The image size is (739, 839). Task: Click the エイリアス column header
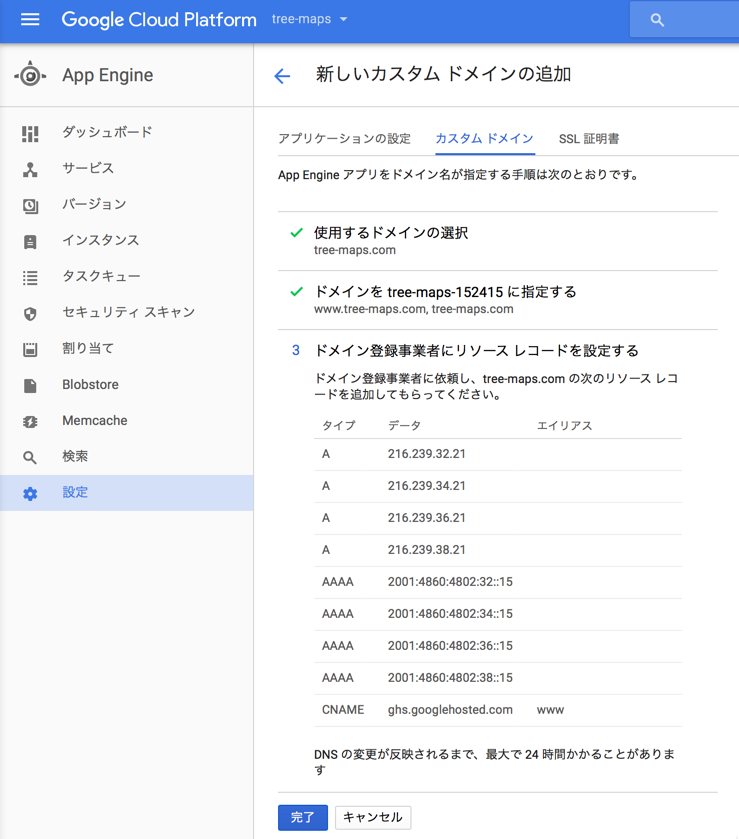pos(565,425)
